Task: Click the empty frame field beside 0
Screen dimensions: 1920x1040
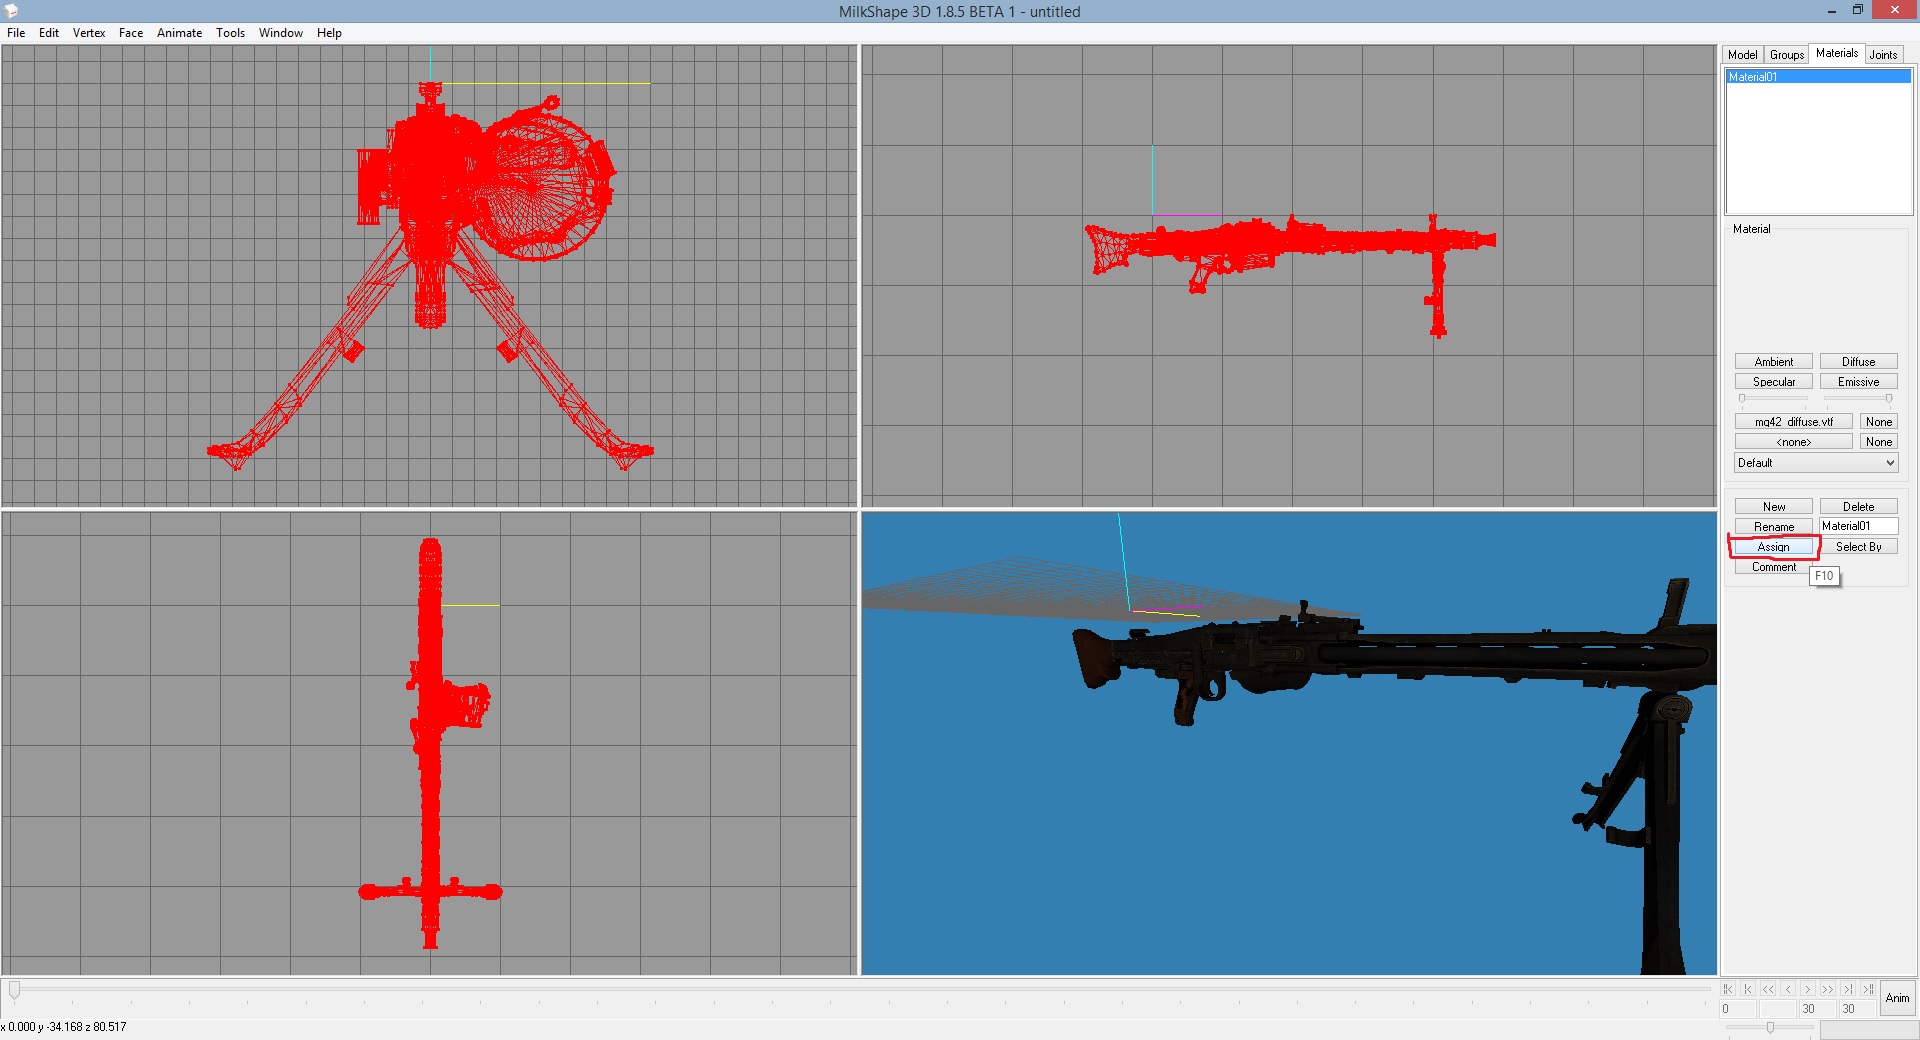Action: coord(1777,1009)
